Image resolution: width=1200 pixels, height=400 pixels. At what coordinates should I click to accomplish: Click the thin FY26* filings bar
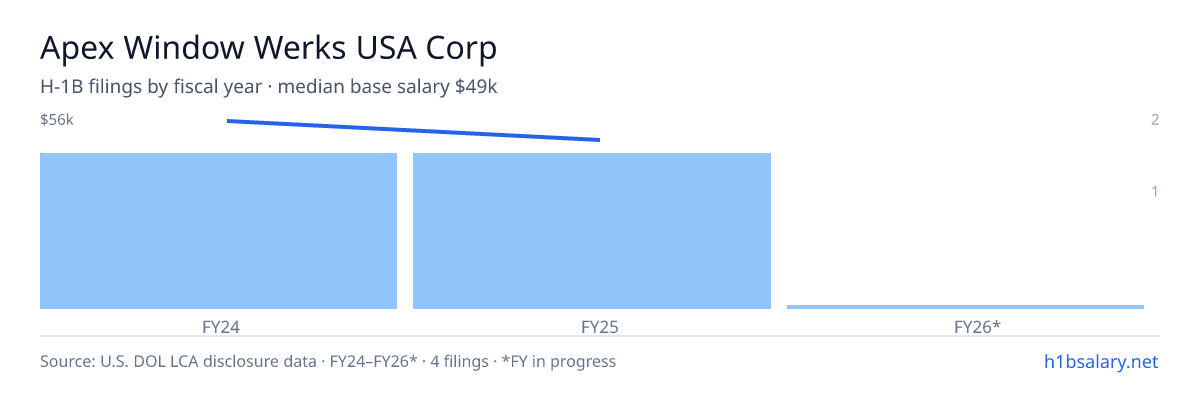click(965, 307)
